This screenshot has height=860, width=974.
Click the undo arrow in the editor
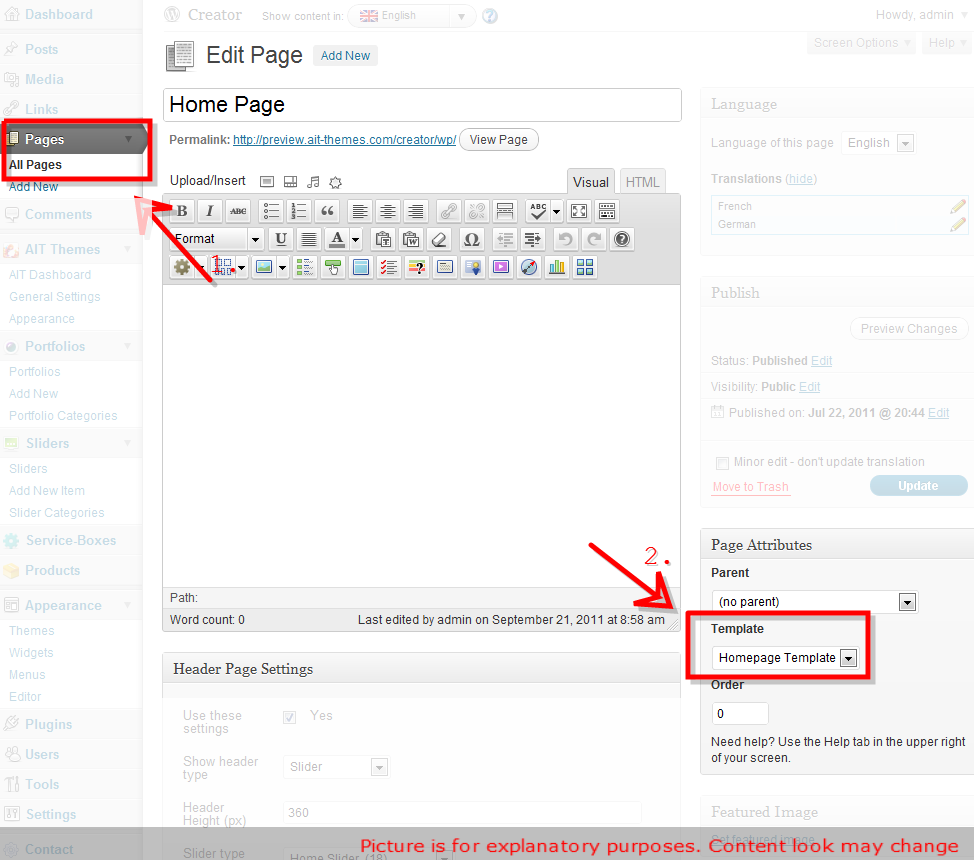point(565,238)
